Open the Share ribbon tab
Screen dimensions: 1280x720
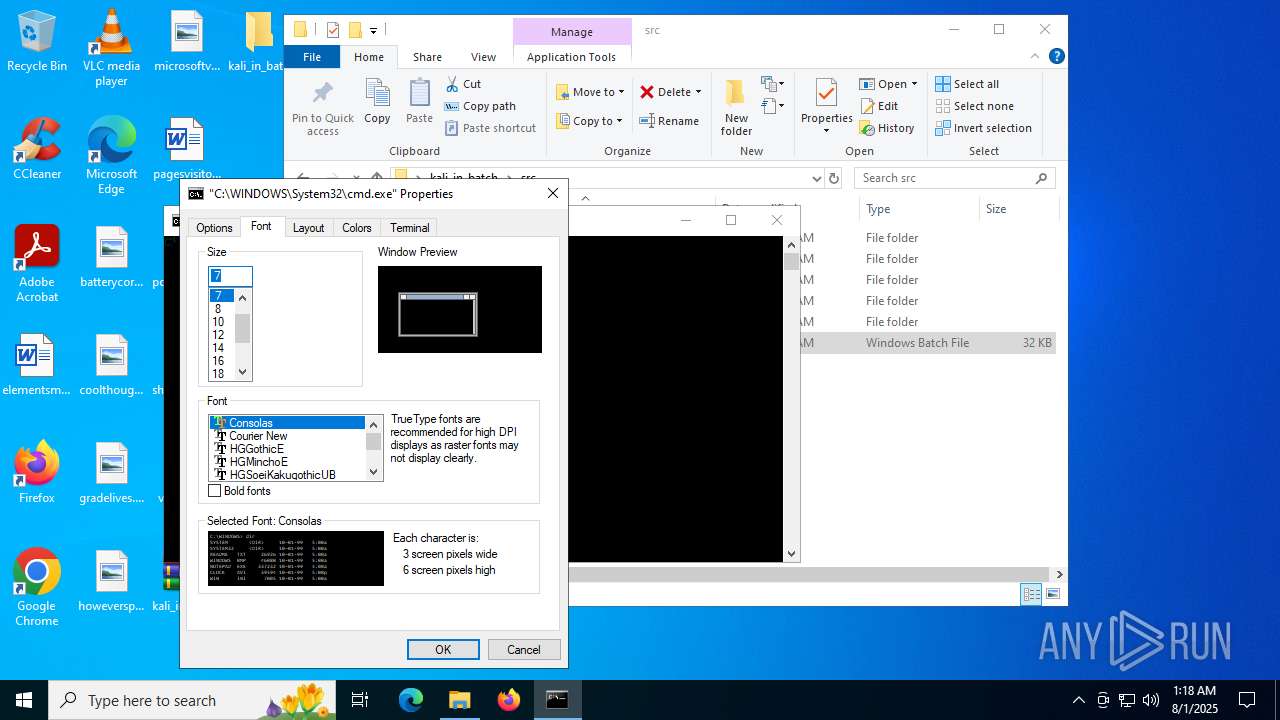(x=427, y=57)
